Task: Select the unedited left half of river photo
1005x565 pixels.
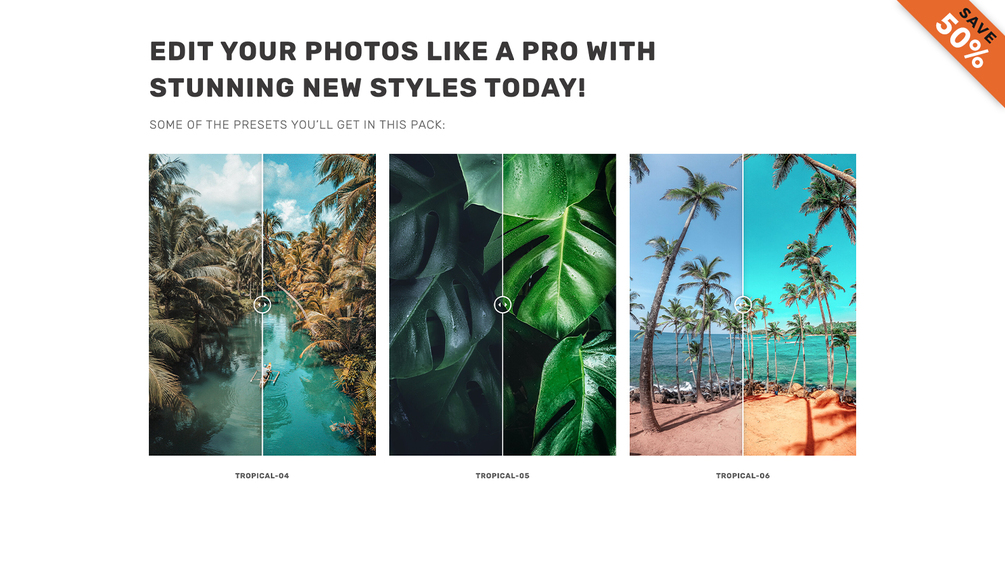Action: click(x=205, y=304)
